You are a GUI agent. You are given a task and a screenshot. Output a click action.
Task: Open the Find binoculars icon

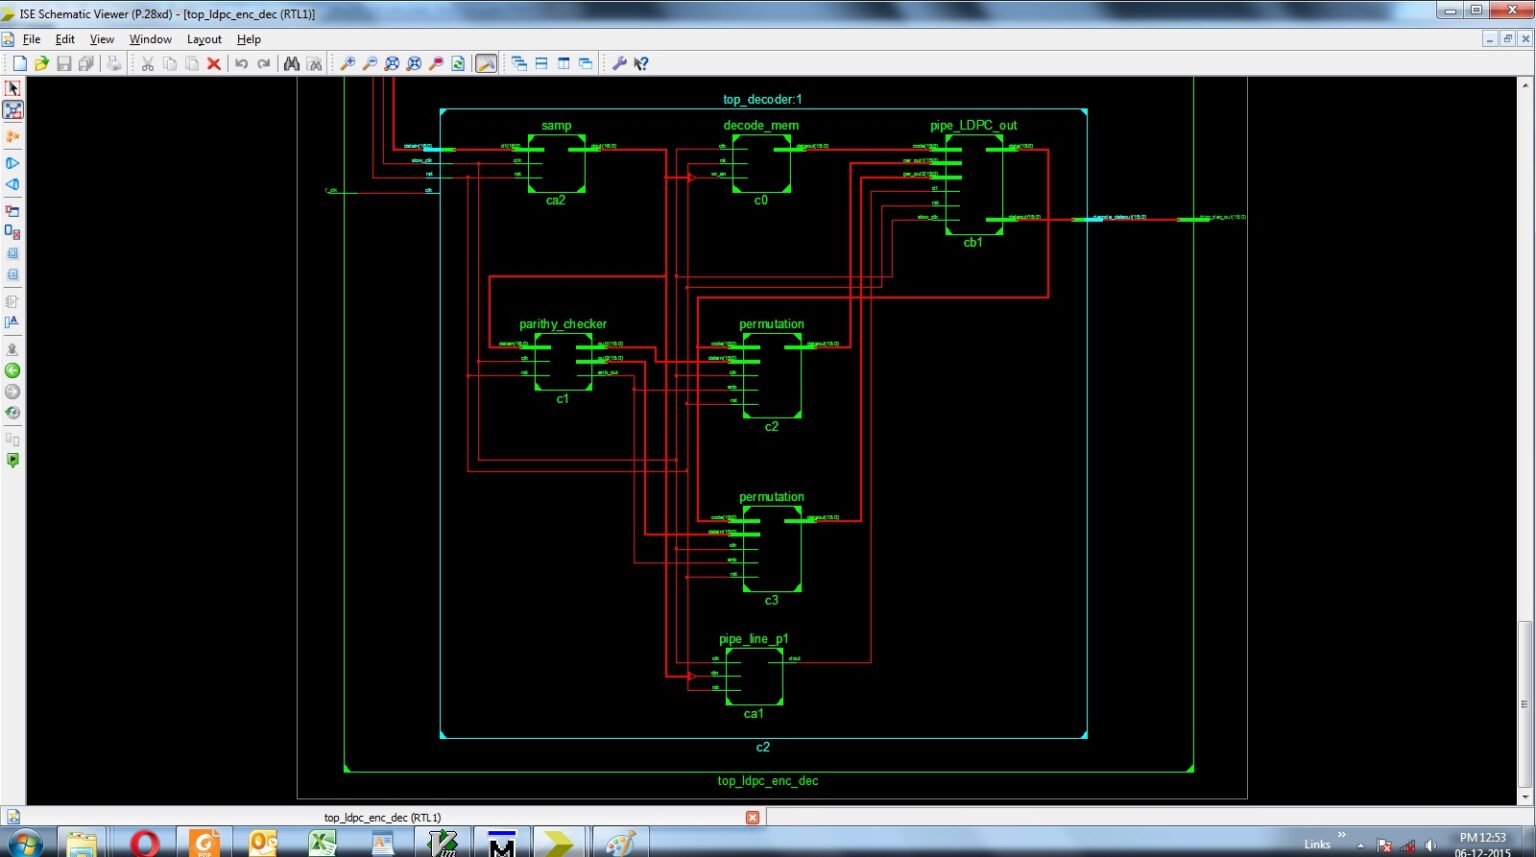(290, 63)
